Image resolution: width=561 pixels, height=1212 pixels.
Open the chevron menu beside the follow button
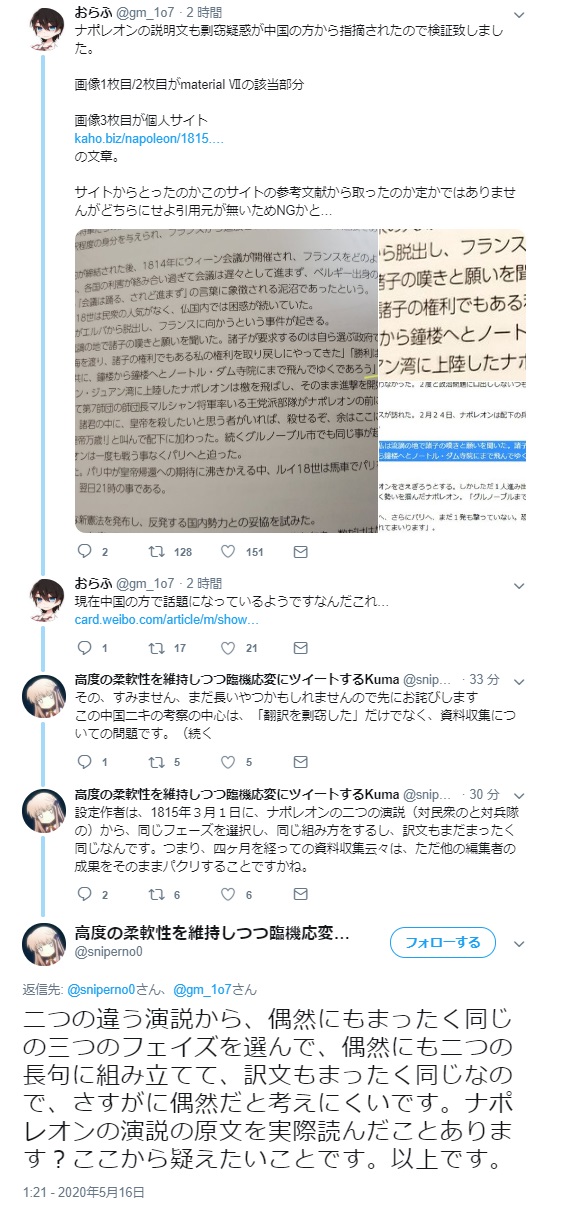tap(517, 943)
